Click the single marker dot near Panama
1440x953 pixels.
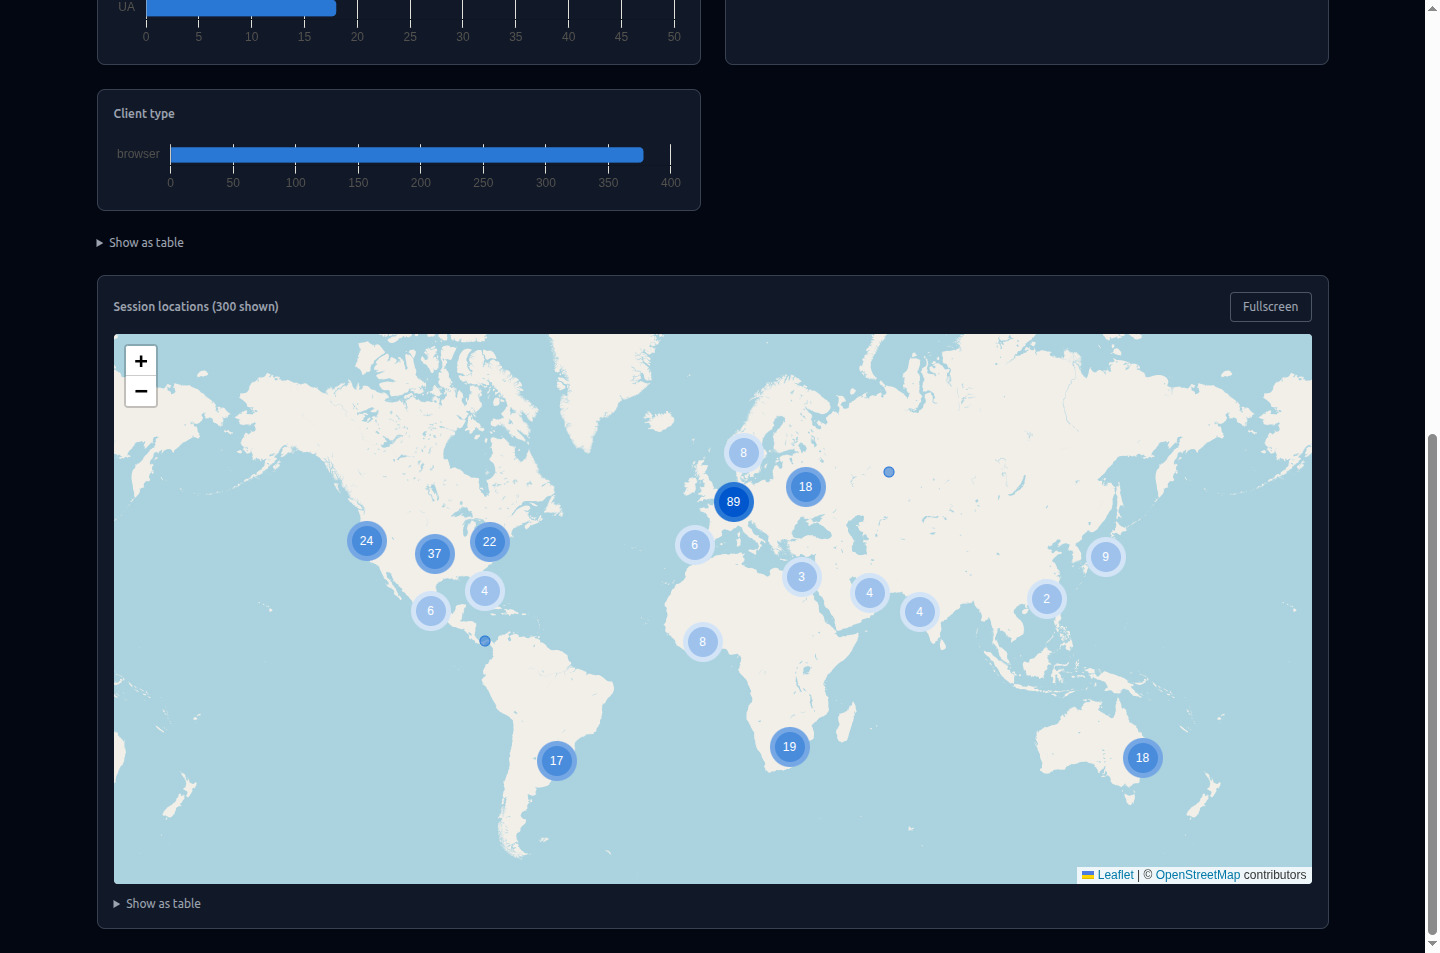[485, 641]
